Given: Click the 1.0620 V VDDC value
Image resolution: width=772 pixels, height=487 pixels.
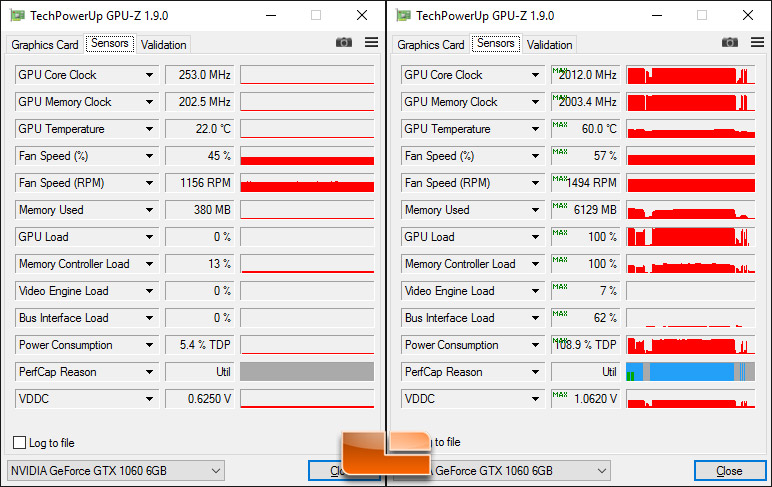Looking at the screenshot, I should (586, 399).
